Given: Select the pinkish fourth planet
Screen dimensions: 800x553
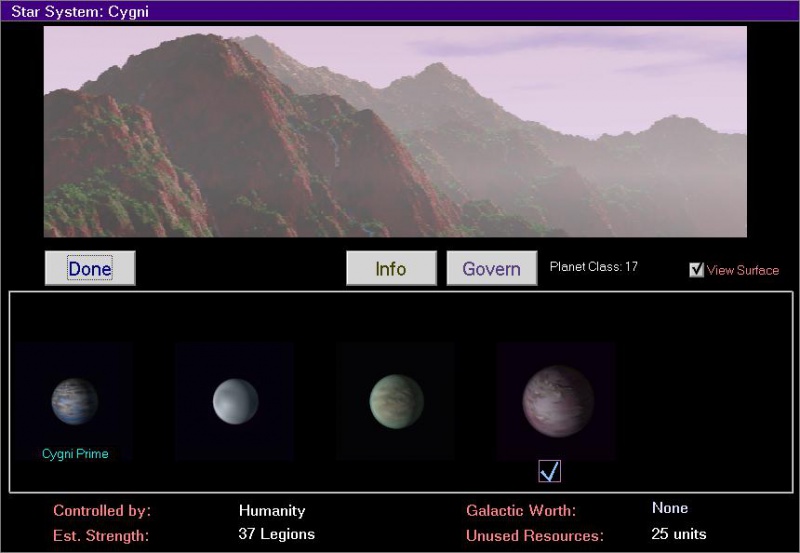Looking at the screenshot, I should coord(557,401).
